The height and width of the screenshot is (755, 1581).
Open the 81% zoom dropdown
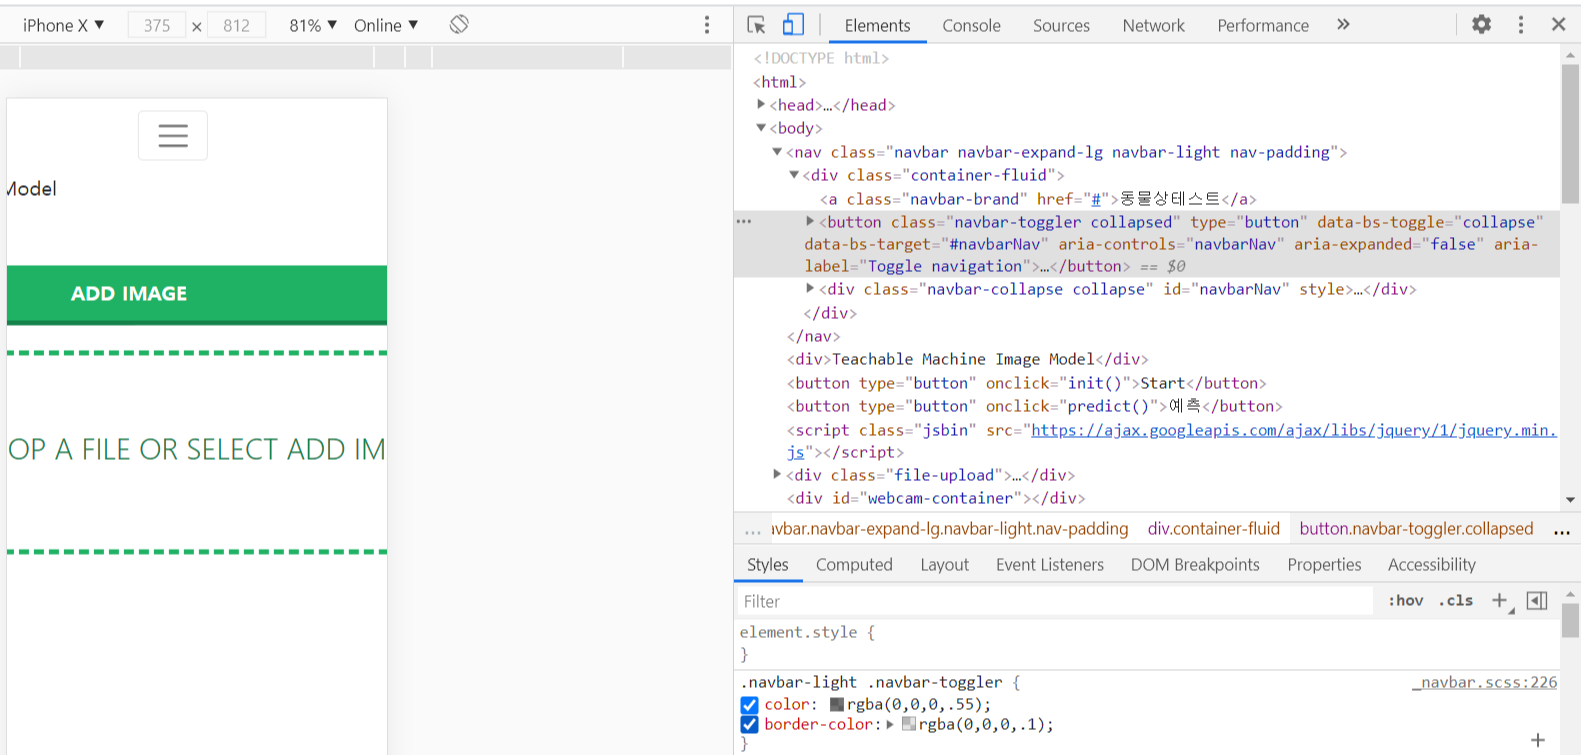(x=313, y=25)
